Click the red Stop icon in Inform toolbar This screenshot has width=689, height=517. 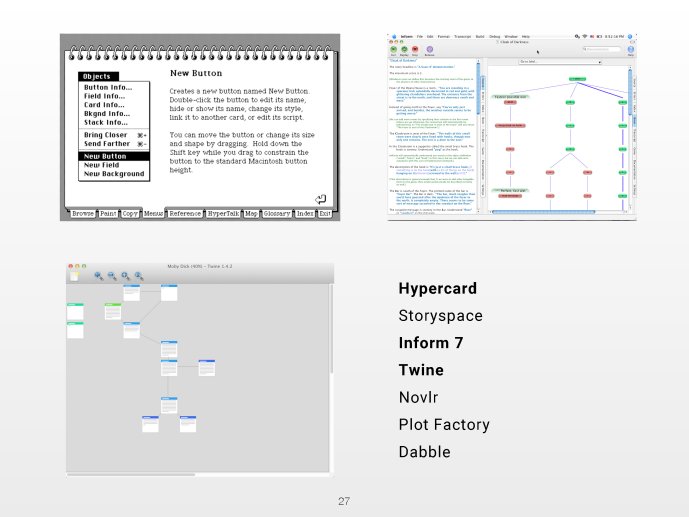pyautogui.click(x=415, y=49)
